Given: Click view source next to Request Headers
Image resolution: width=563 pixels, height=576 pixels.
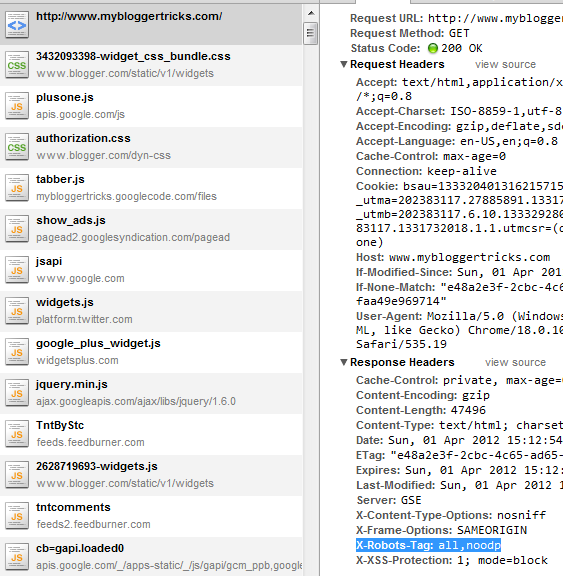Looking at the screenshot, I should [505, 64].
